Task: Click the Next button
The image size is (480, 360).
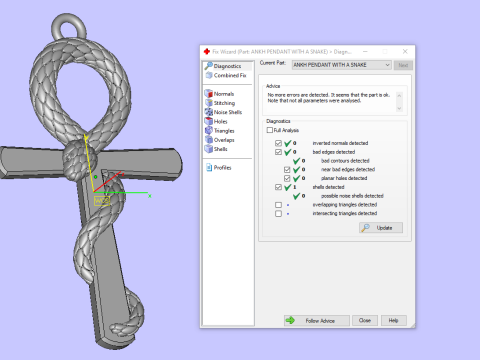Action: point(403,65)
